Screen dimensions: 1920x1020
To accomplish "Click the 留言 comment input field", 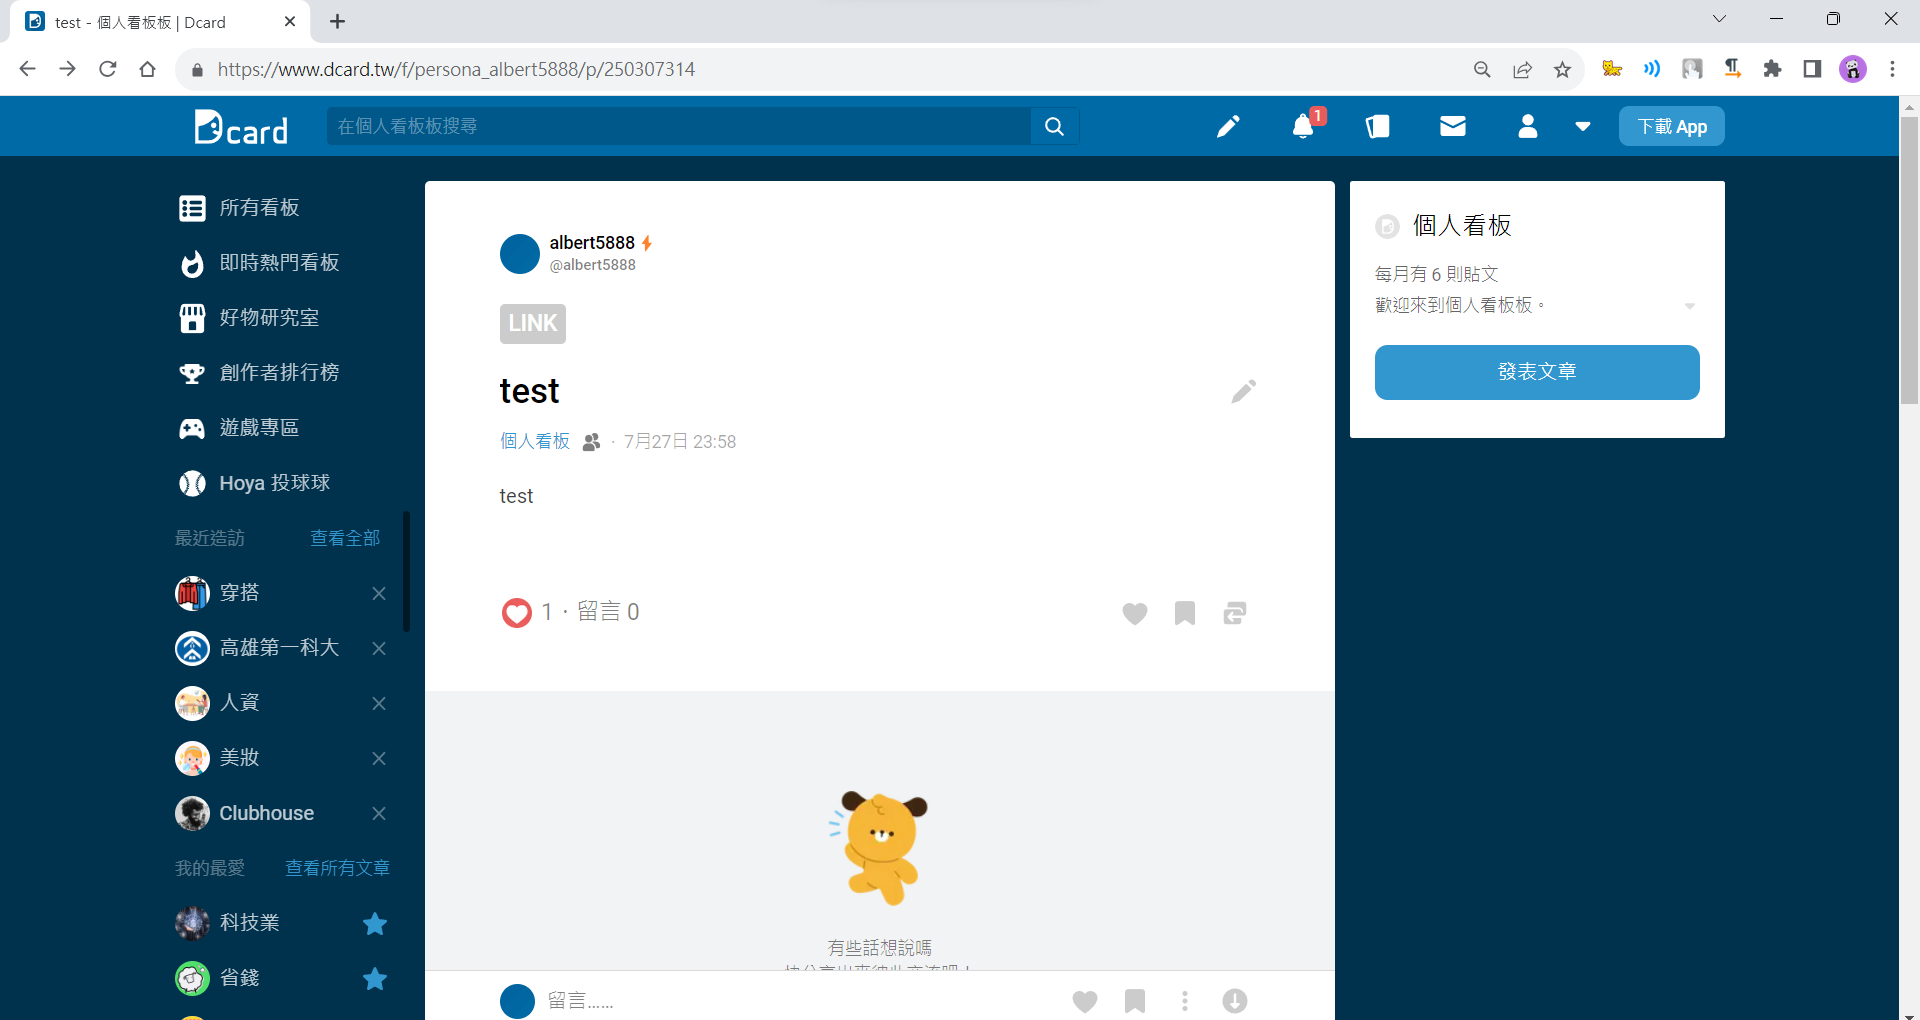I will (800, 1001).
